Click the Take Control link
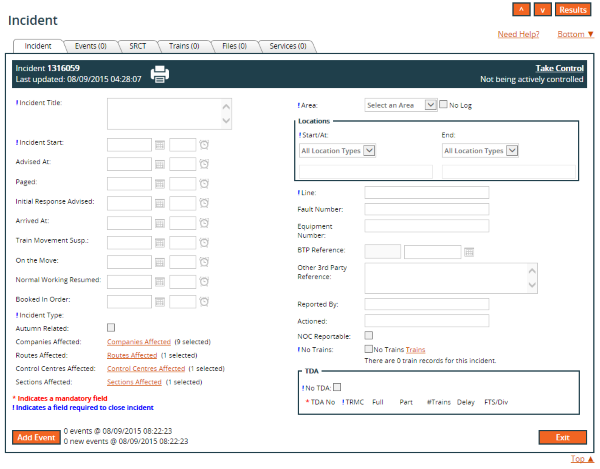 (x=559, y=67)
